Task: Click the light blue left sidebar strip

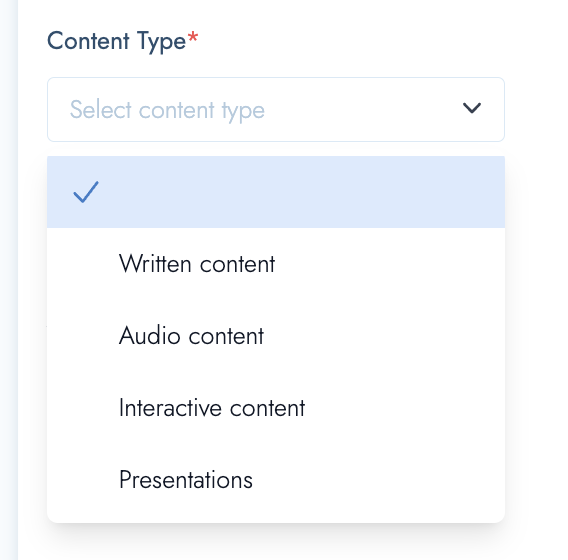Action: pos(9,280)
